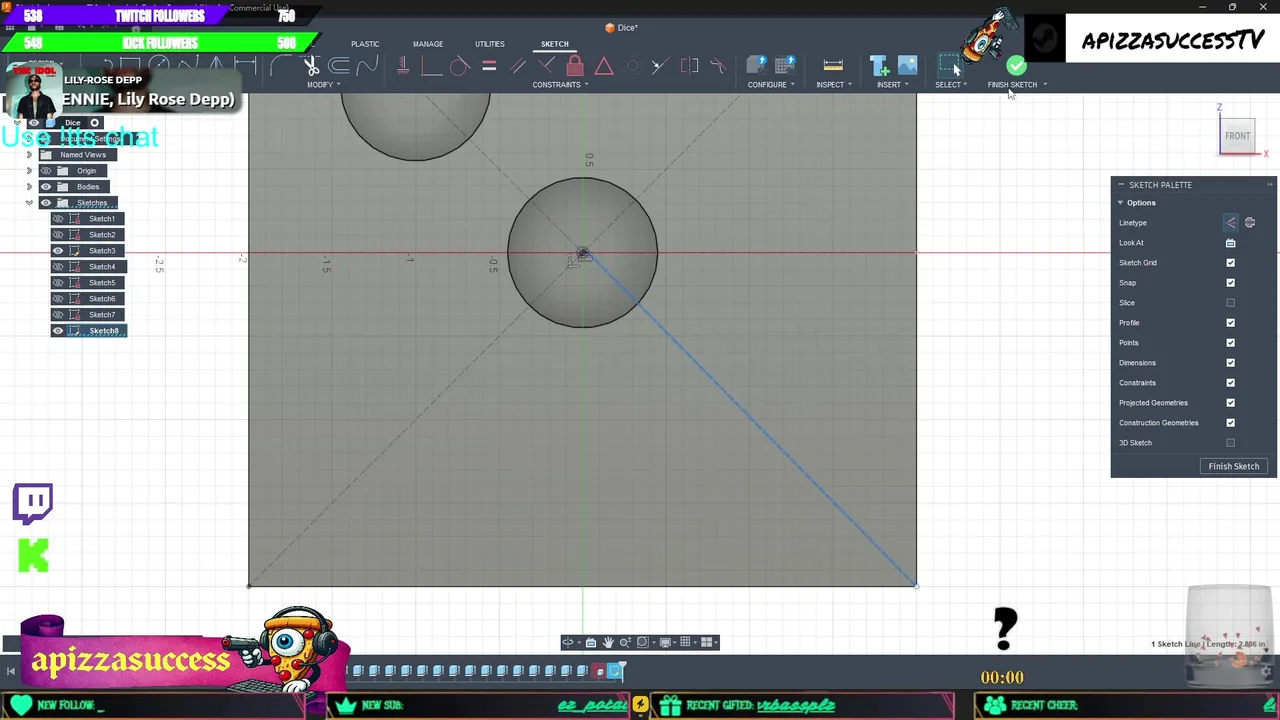Open the Configure dropdown menu
Viewport: 1280px width, 720px height.
(x=771, y=85)
